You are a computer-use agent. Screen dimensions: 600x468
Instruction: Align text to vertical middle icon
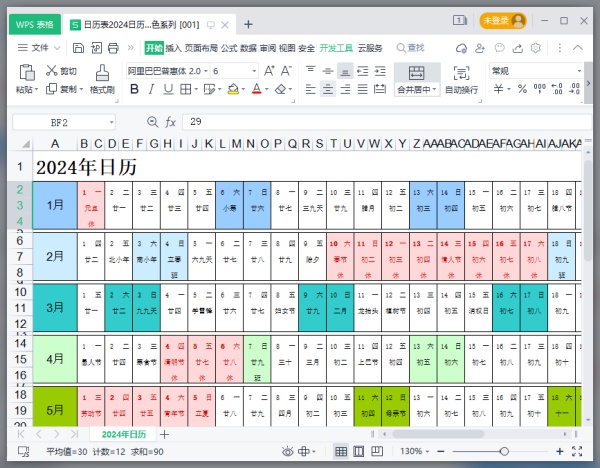point(328,71)
